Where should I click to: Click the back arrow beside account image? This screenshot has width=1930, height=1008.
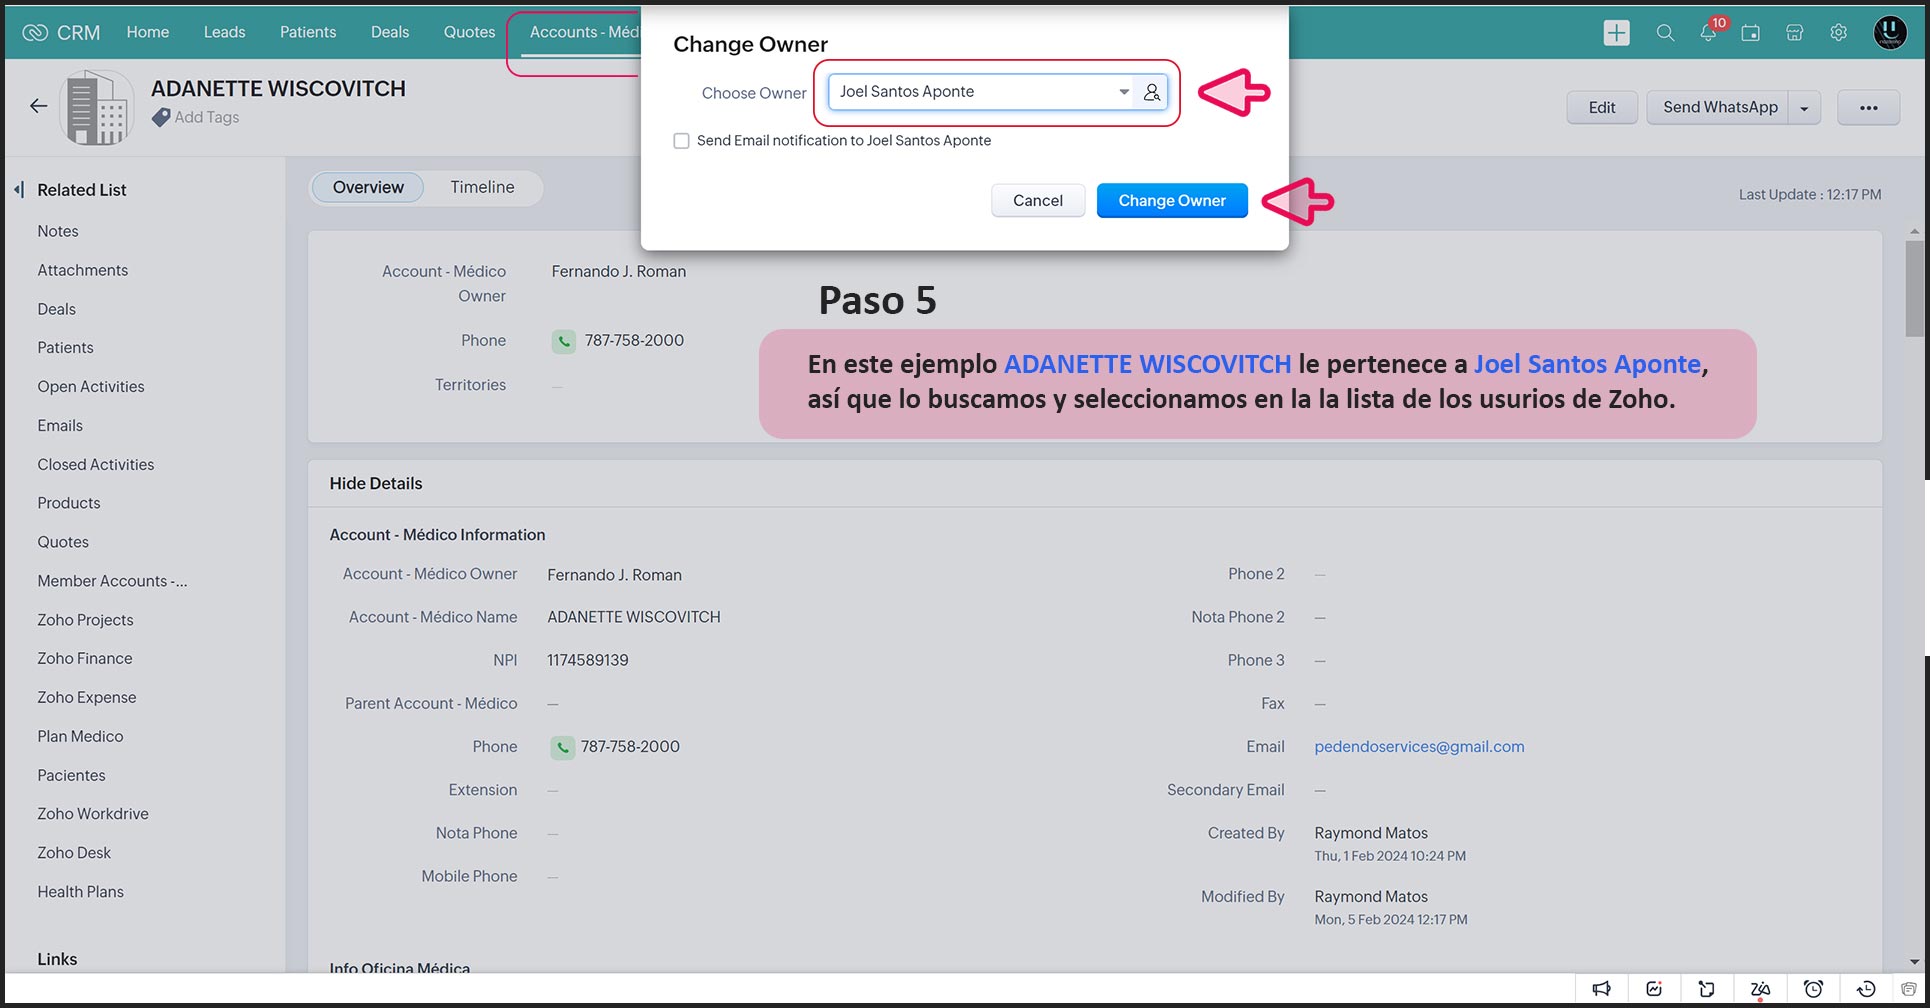[39, 106]
